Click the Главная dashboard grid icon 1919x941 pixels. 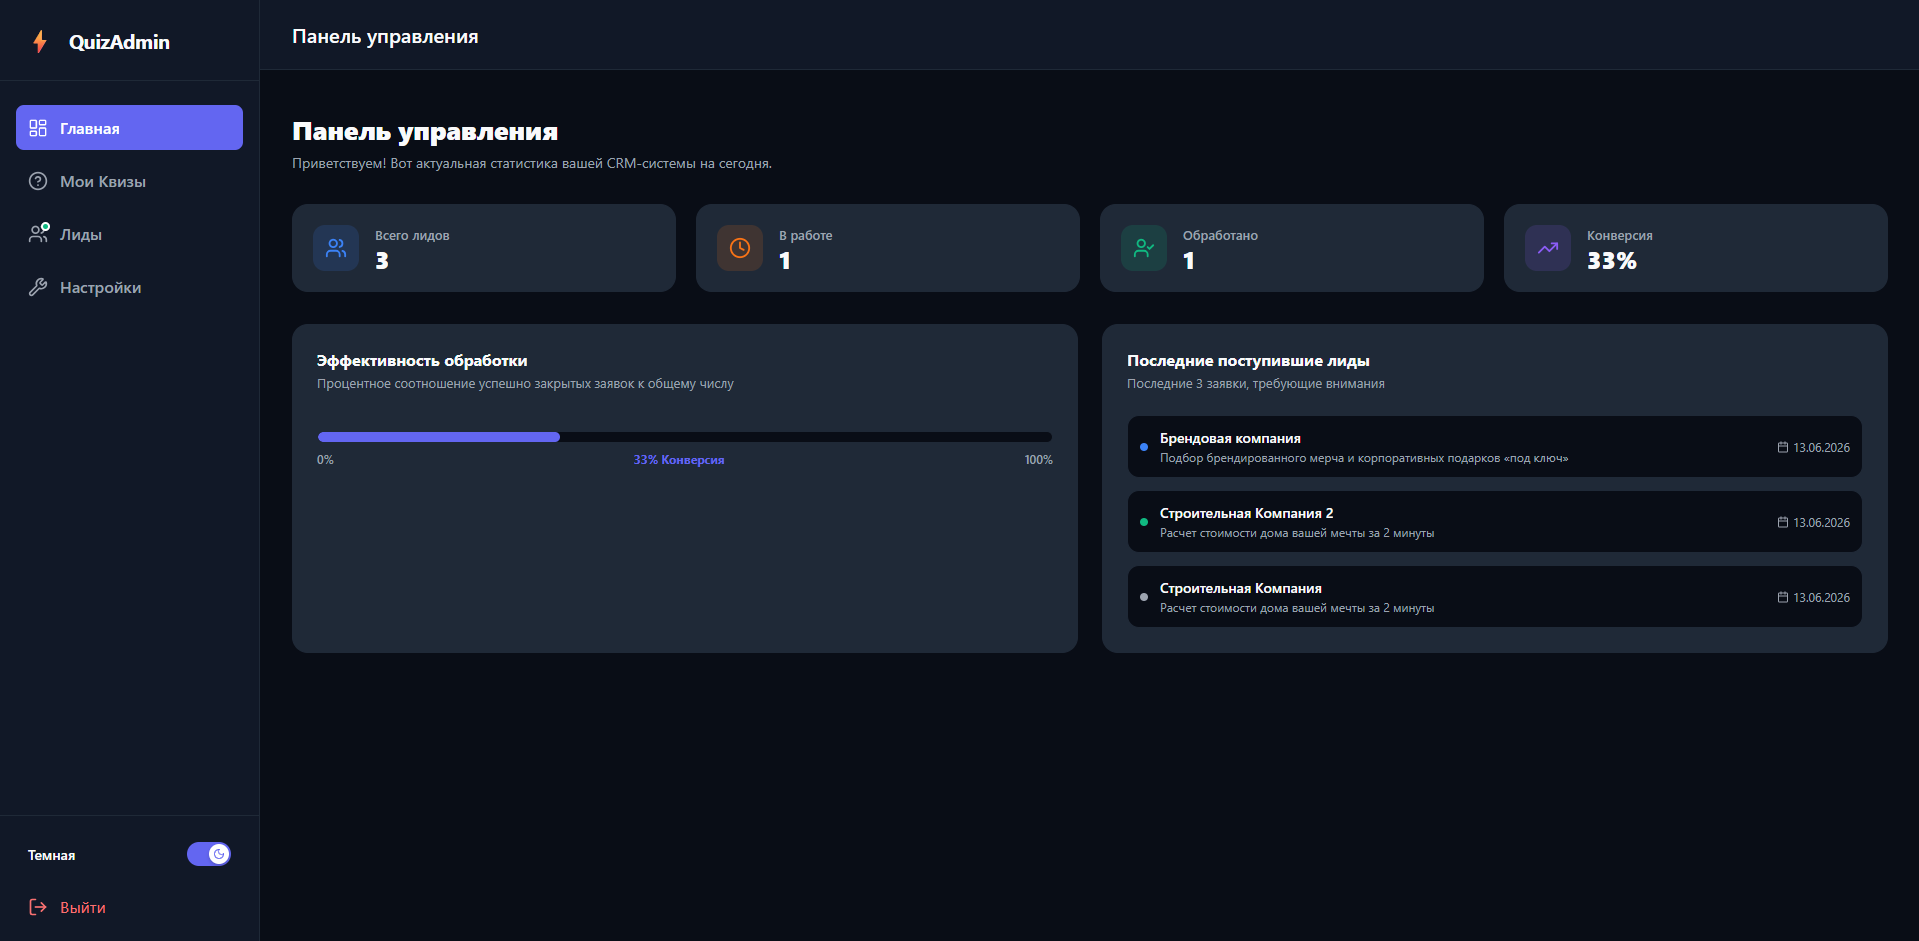coord(38,128)
